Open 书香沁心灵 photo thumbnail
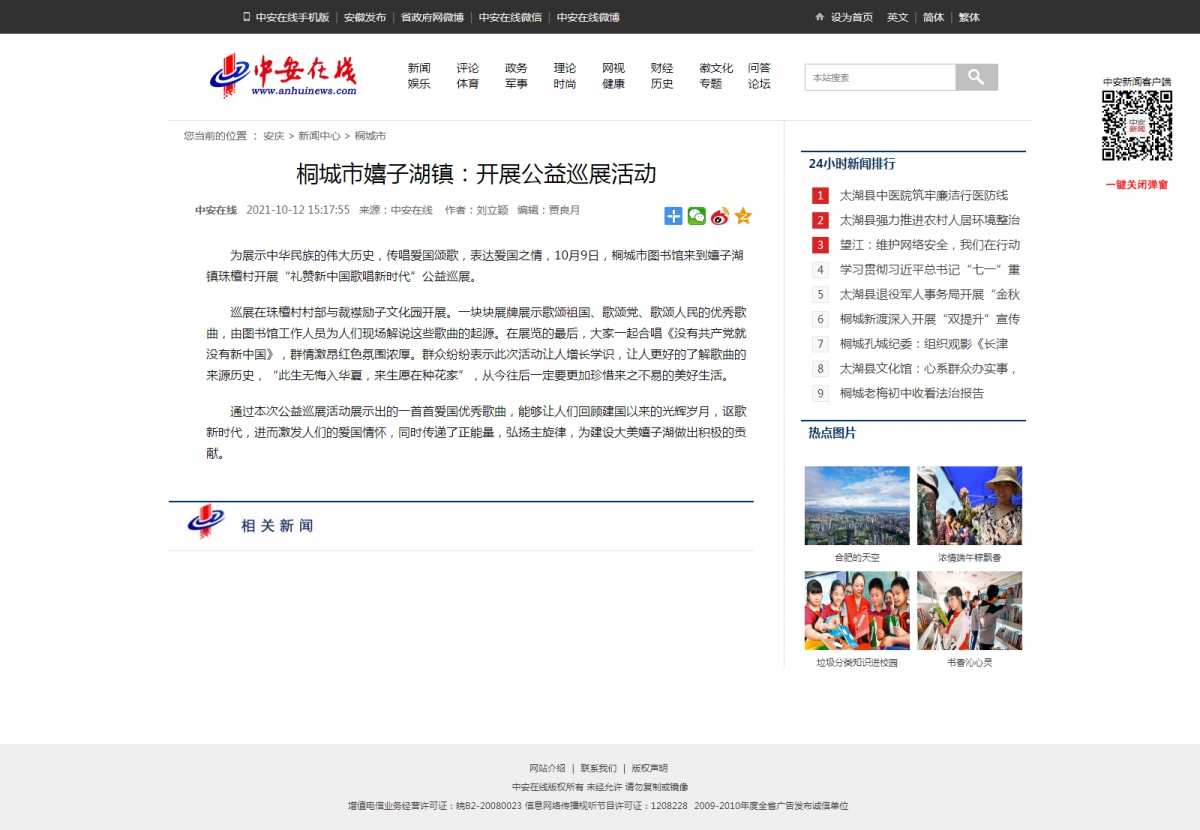Screen dimensions: 1200x830 [x=969, y=610]
